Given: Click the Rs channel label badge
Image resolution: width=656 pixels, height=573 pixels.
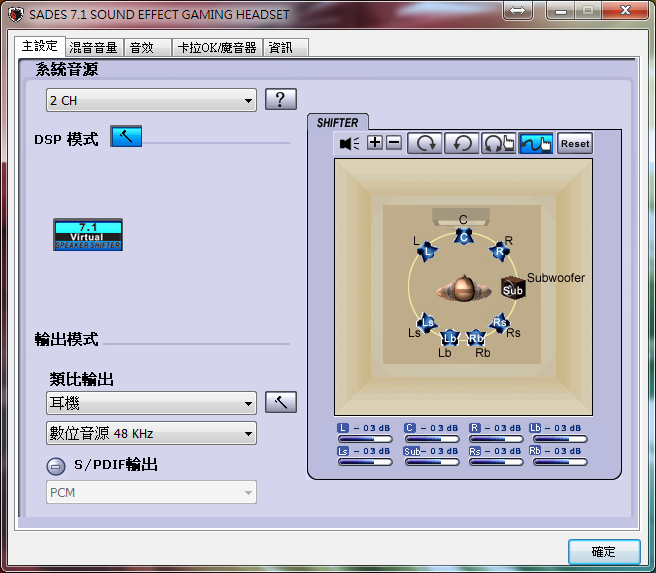Looking at the screenshot, I should click(475, 451).
